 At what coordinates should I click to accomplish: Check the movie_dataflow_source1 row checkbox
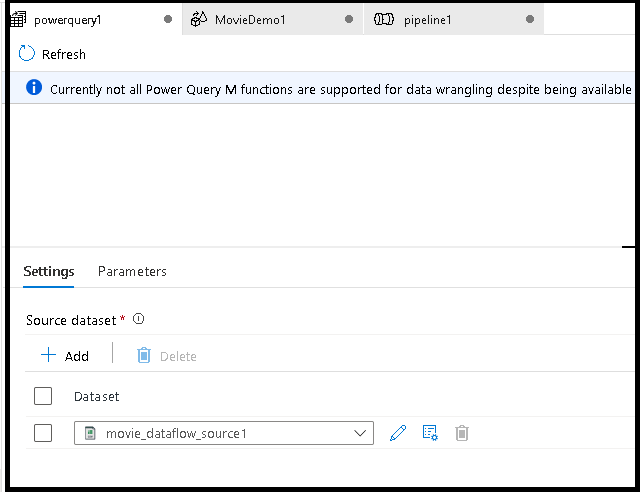43,433
